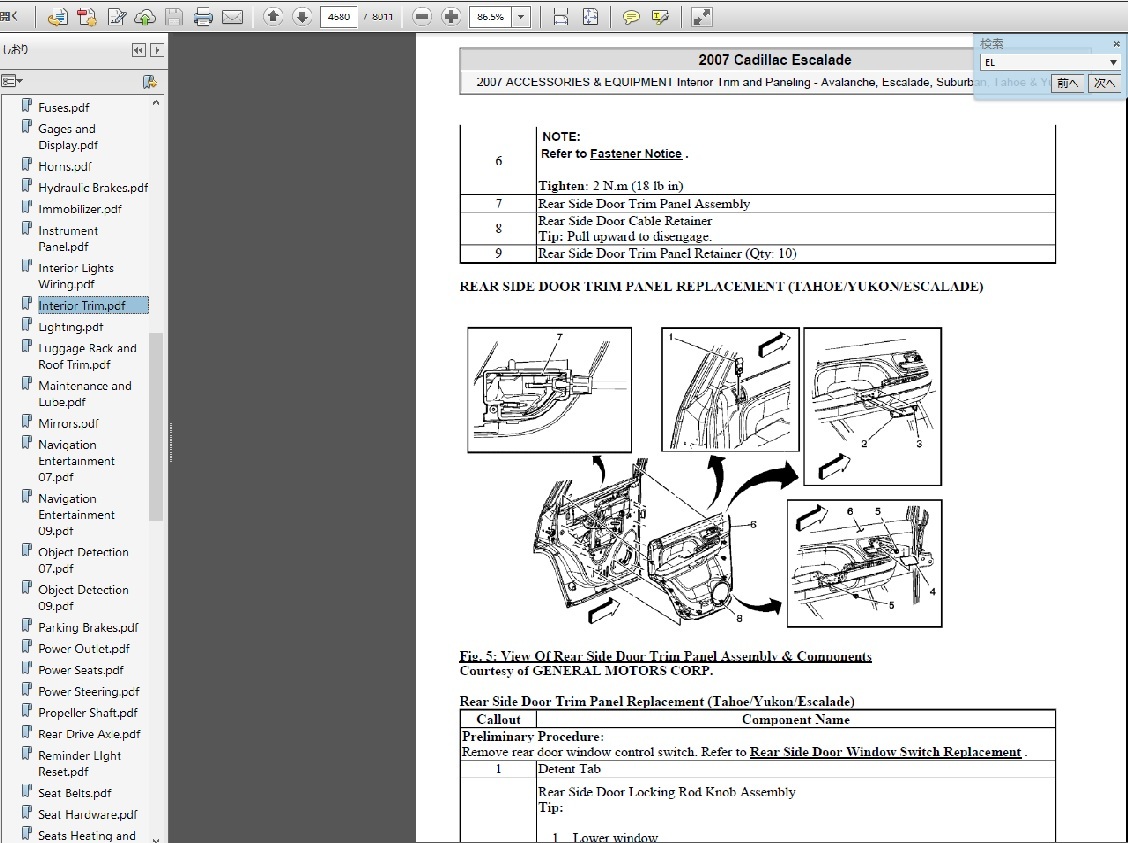
Task: Select the highlight text tool
Action: tap(660, 17)
